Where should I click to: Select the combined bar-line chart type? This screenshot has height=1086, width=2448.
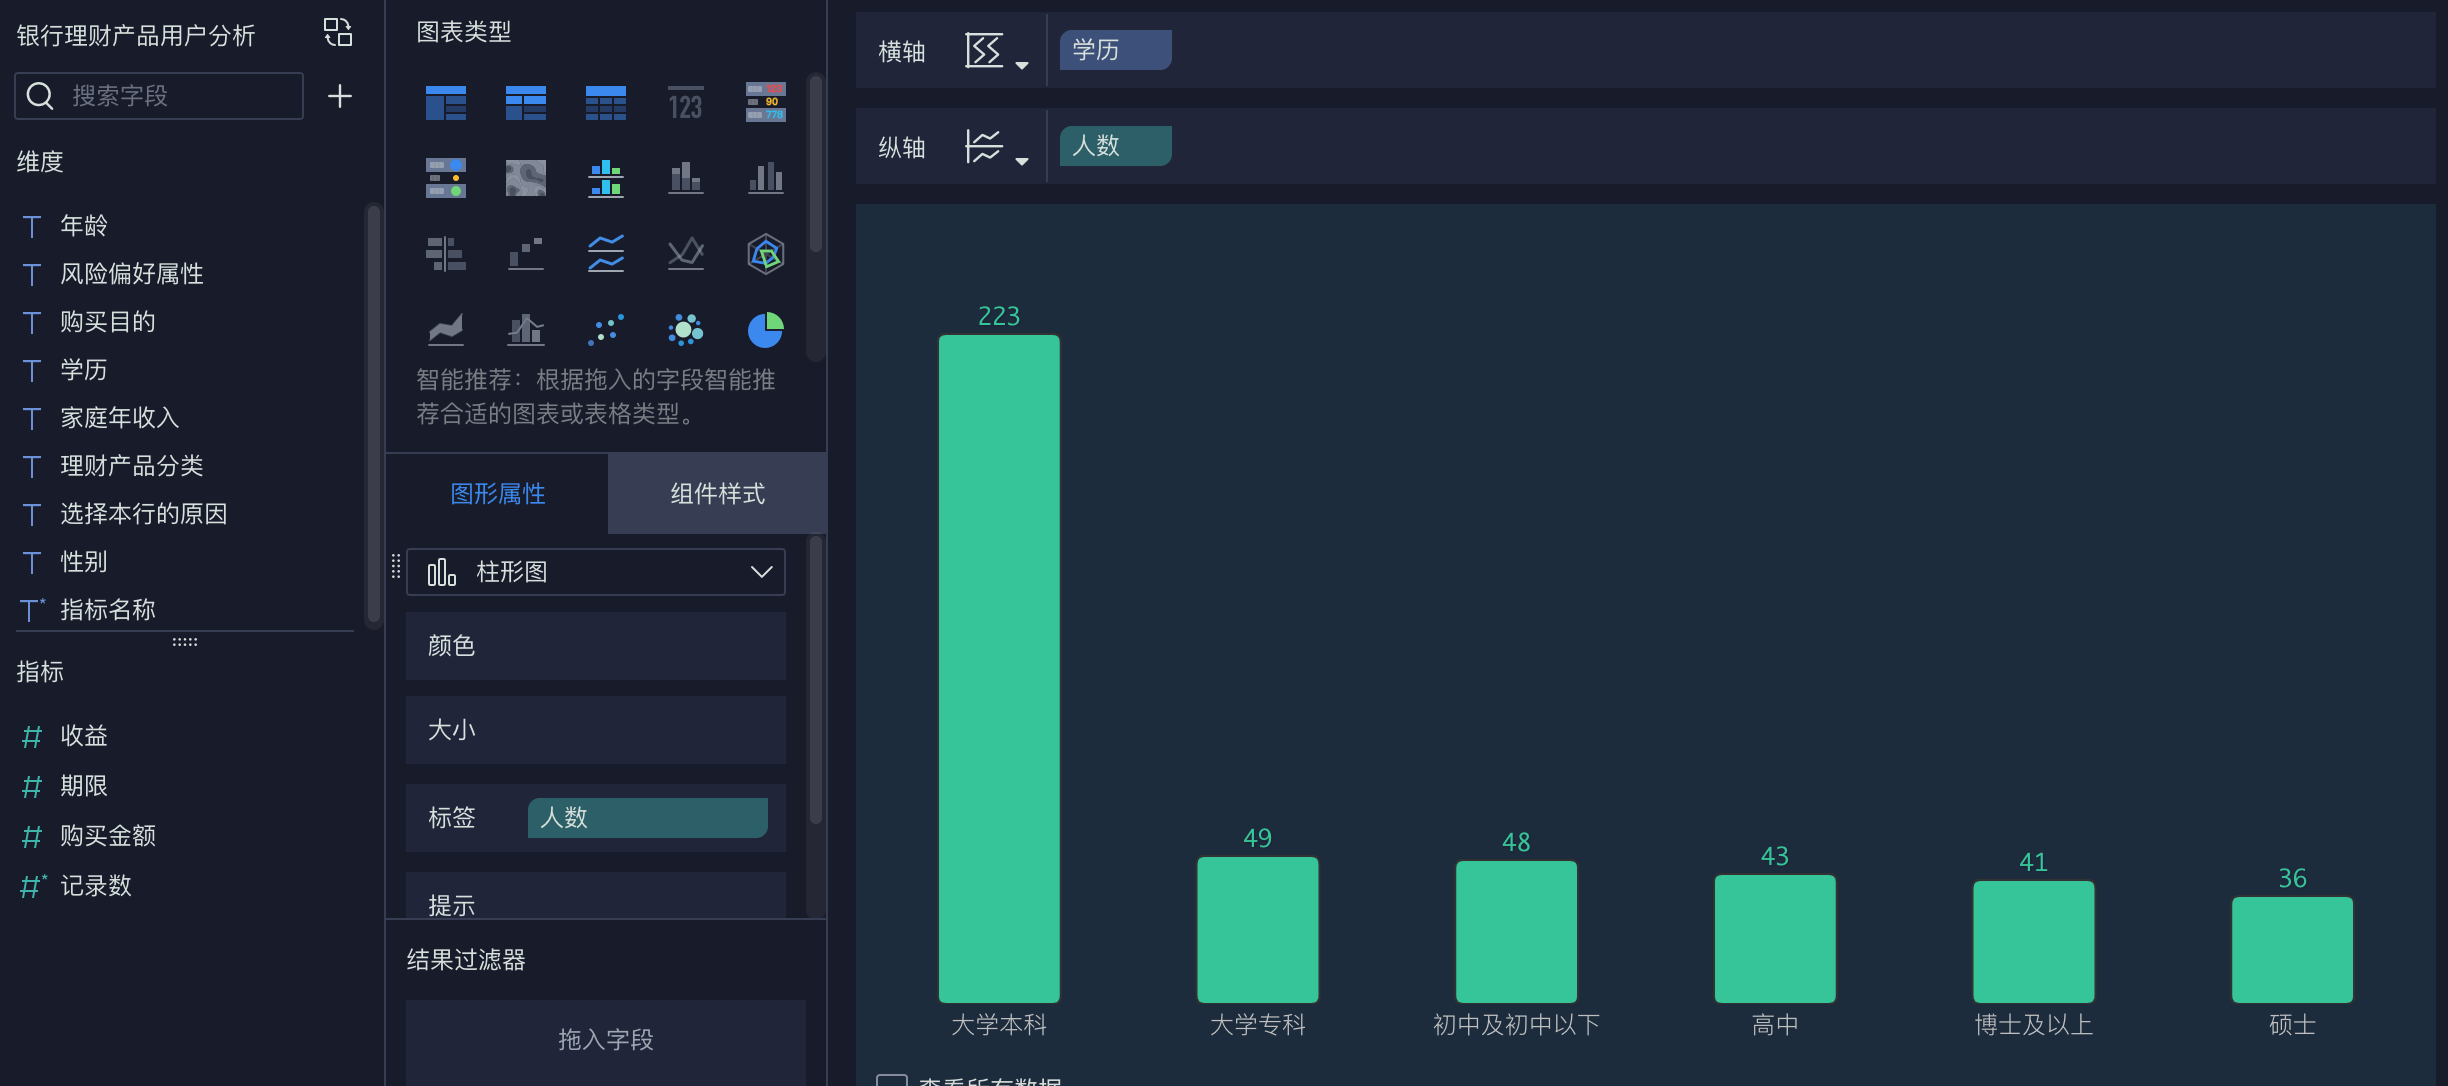[526, 329]
